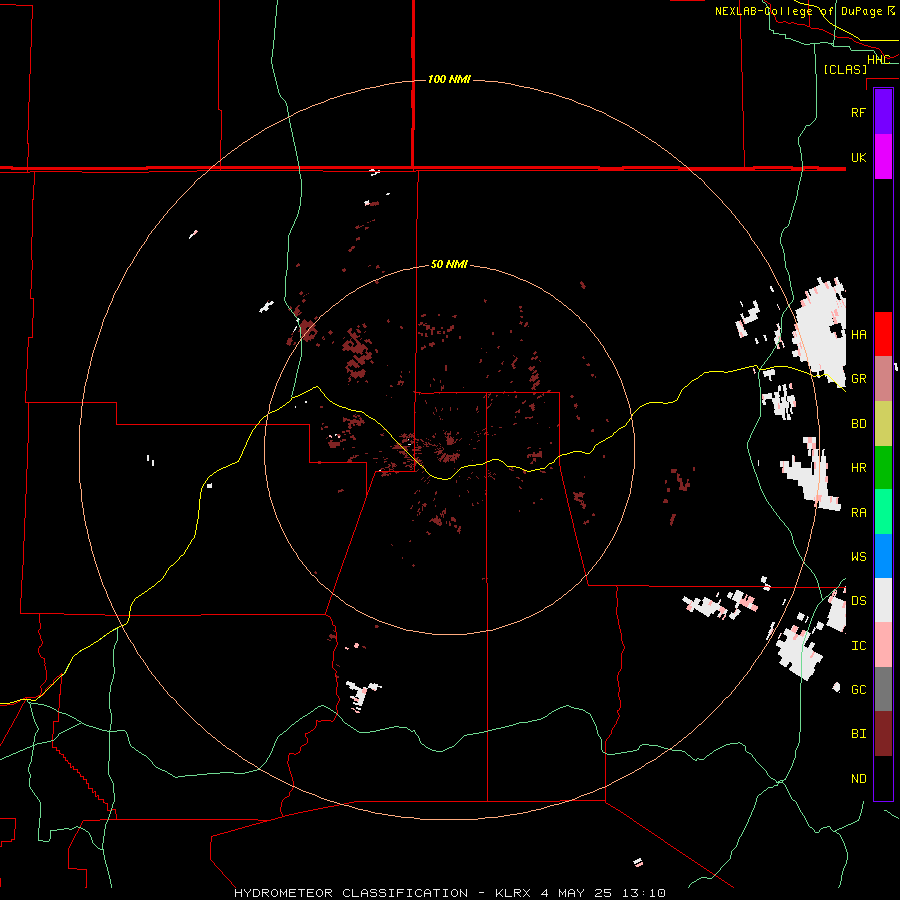
Task: Click the IC legend label
Action: click(858, 646)
